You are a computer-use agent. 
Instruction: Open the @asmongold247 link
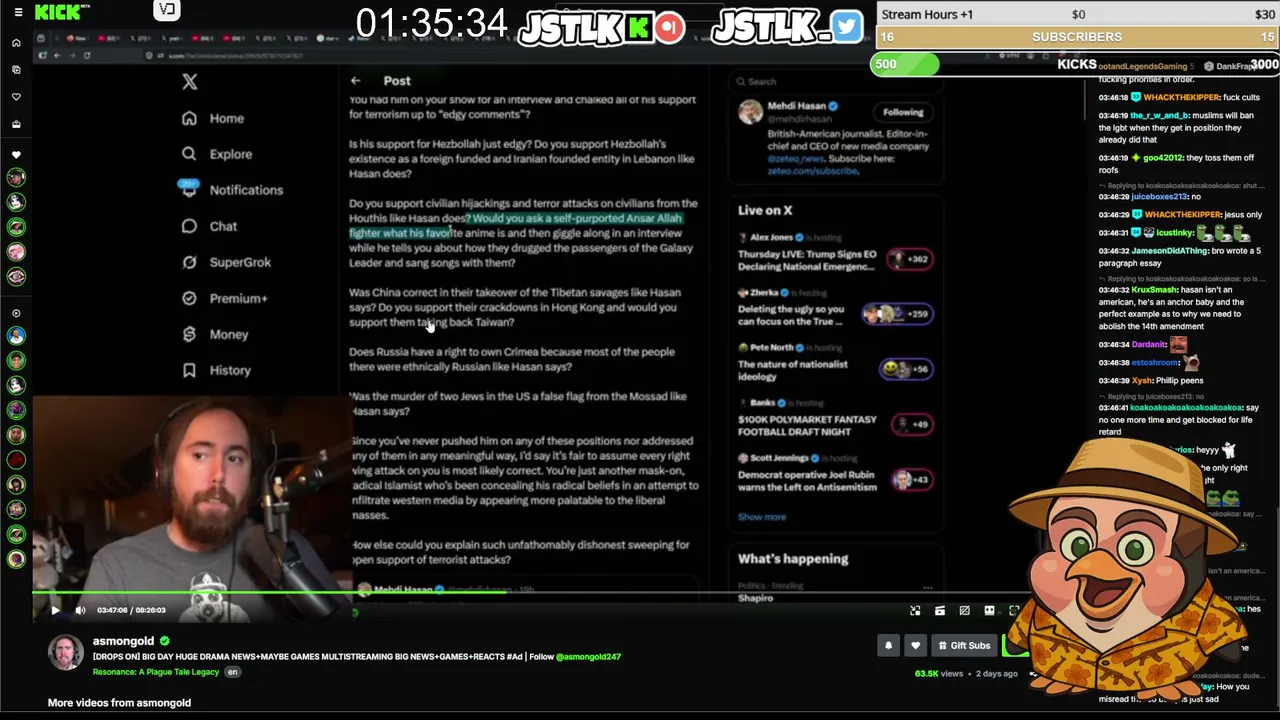click(x=589, y=657)
